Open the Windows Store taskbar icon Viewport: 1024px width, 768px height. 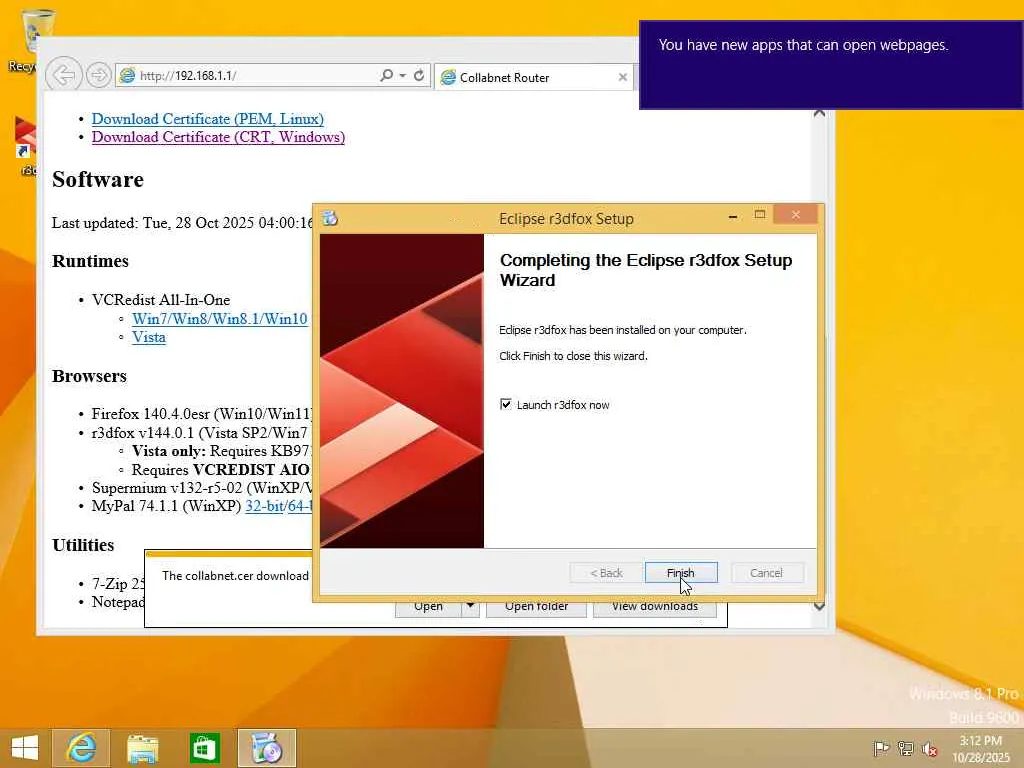click(204, 748)
